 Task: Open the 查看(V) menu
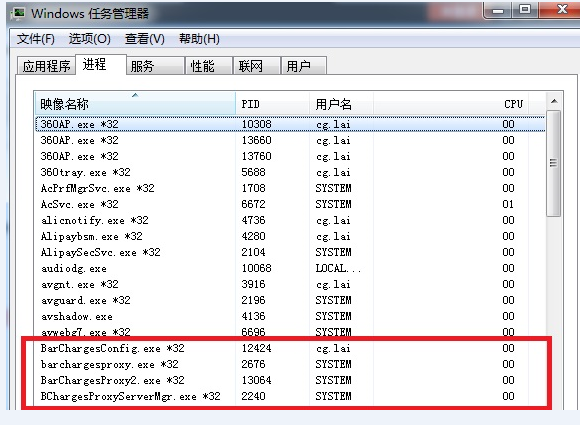click(145, 39)
